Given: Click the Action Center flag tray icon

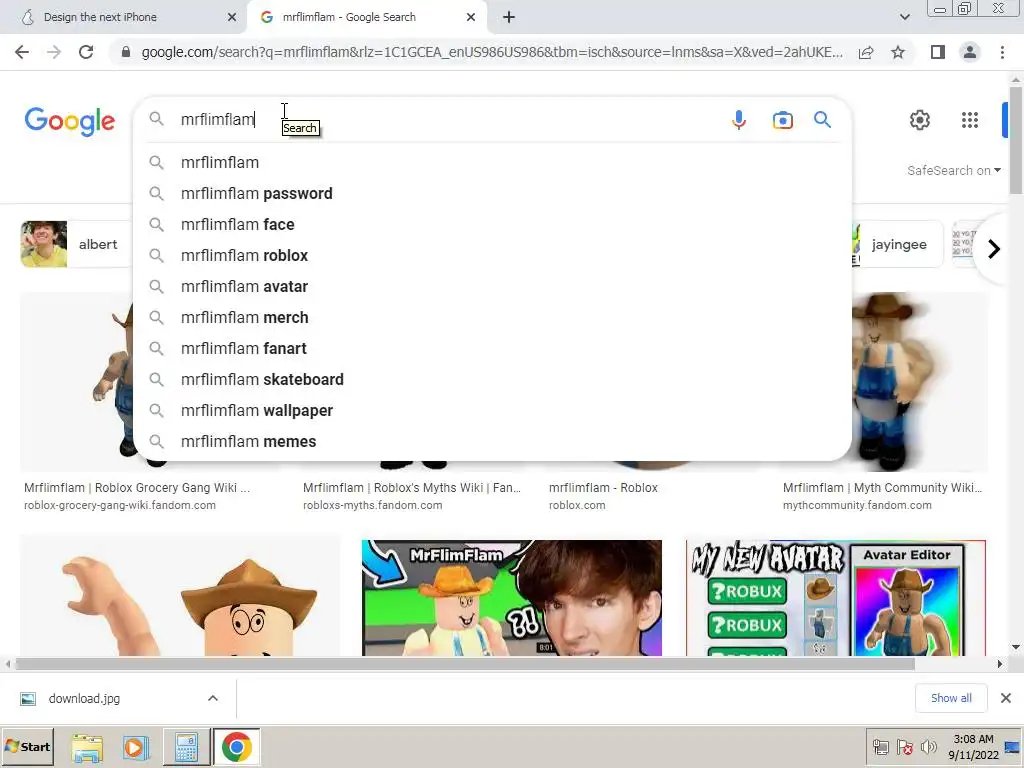Looking at the screenshot, I should click(x=904, y=747).
